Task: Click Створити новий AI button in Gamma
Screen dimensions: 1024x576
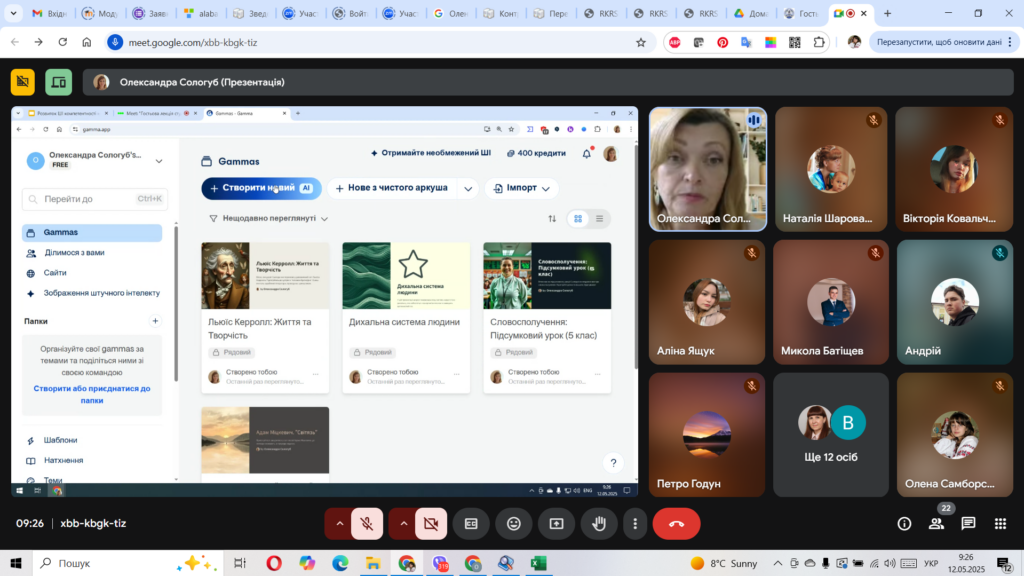Action: [261, 188]
